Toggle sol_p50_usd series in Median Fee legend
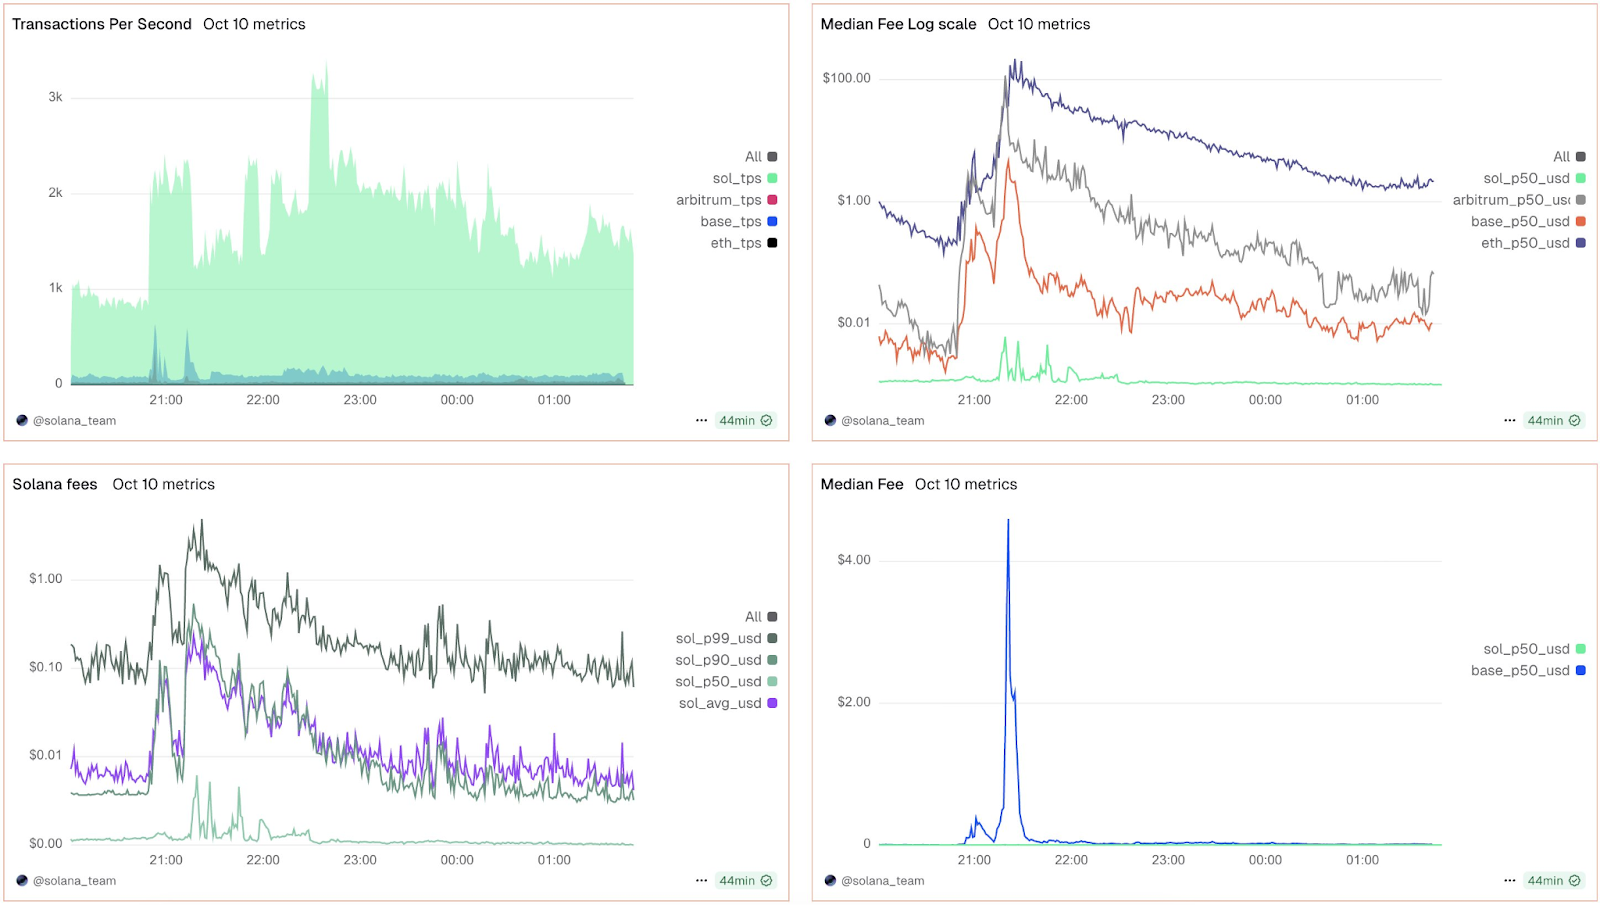Image resolution: width=1600 pixels, height=905 pixels. click(1534, 649)
